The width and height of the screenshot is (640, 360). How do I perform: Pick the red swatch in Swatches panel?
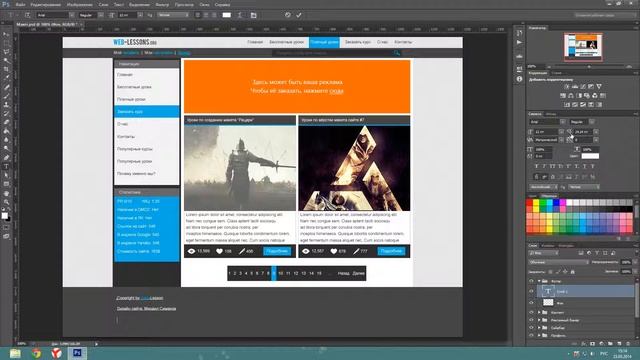(x=529, y=202)
